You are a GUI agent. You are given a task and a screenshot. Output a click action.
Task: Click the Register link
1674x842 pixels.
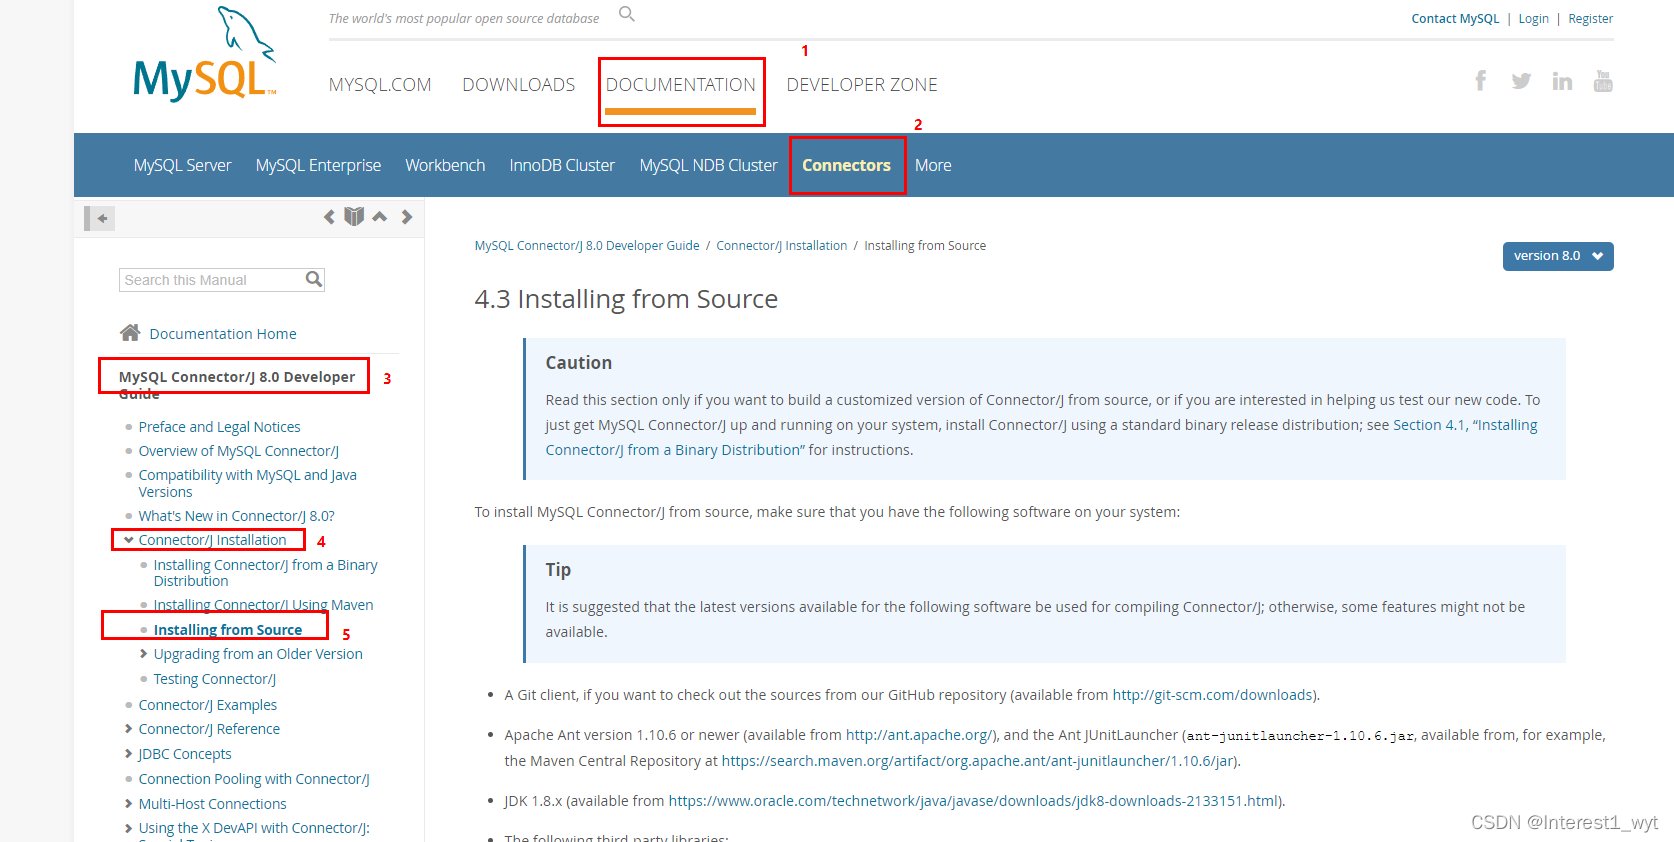[1590, 18]
